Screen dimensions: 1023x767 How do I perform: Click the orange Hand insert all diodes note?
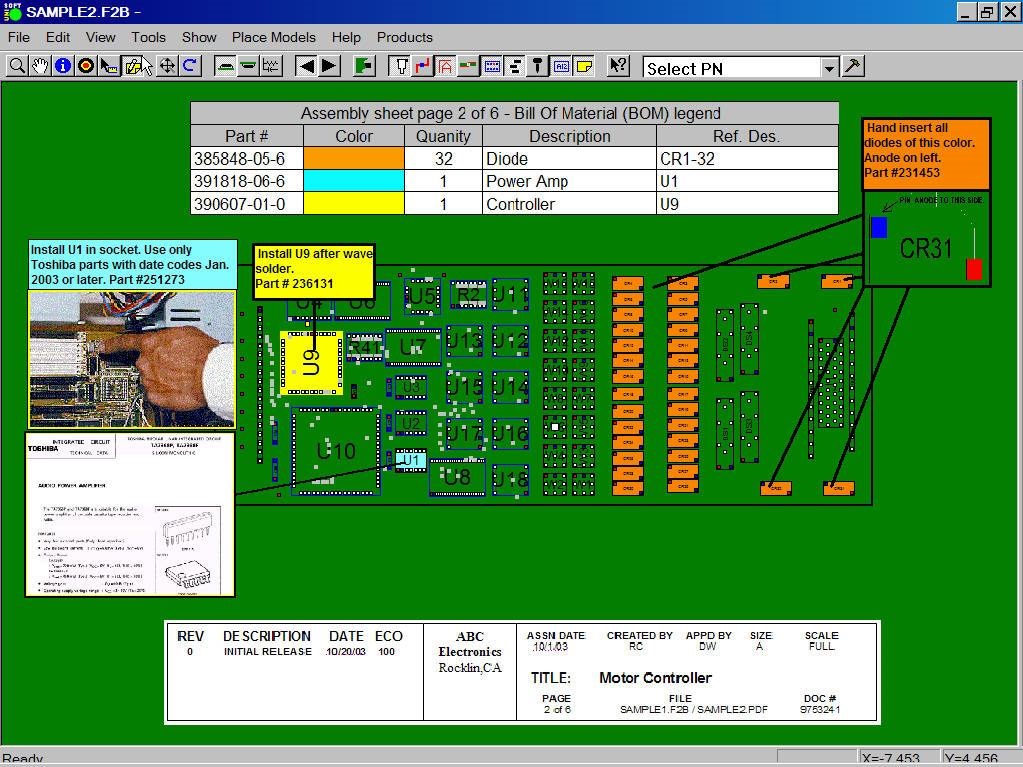(926, 154)
